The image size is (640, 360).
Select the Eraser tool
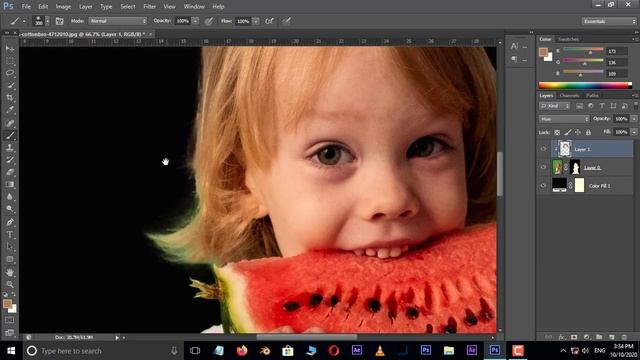[10, 172]
